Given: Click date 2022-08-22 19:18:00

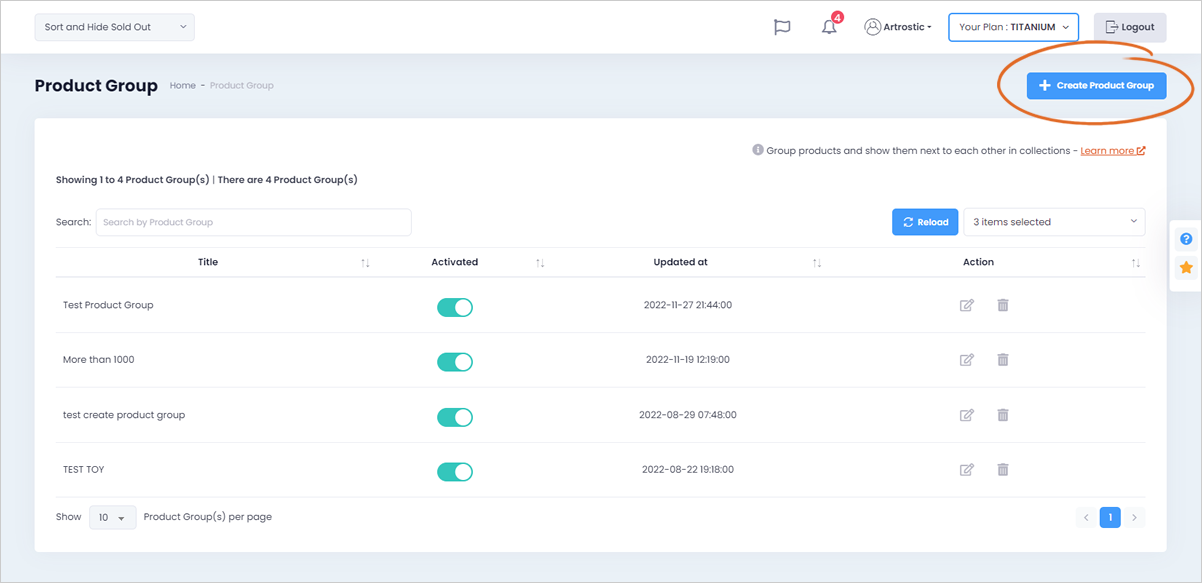Looking at the screenshot, I should [688, 470].
